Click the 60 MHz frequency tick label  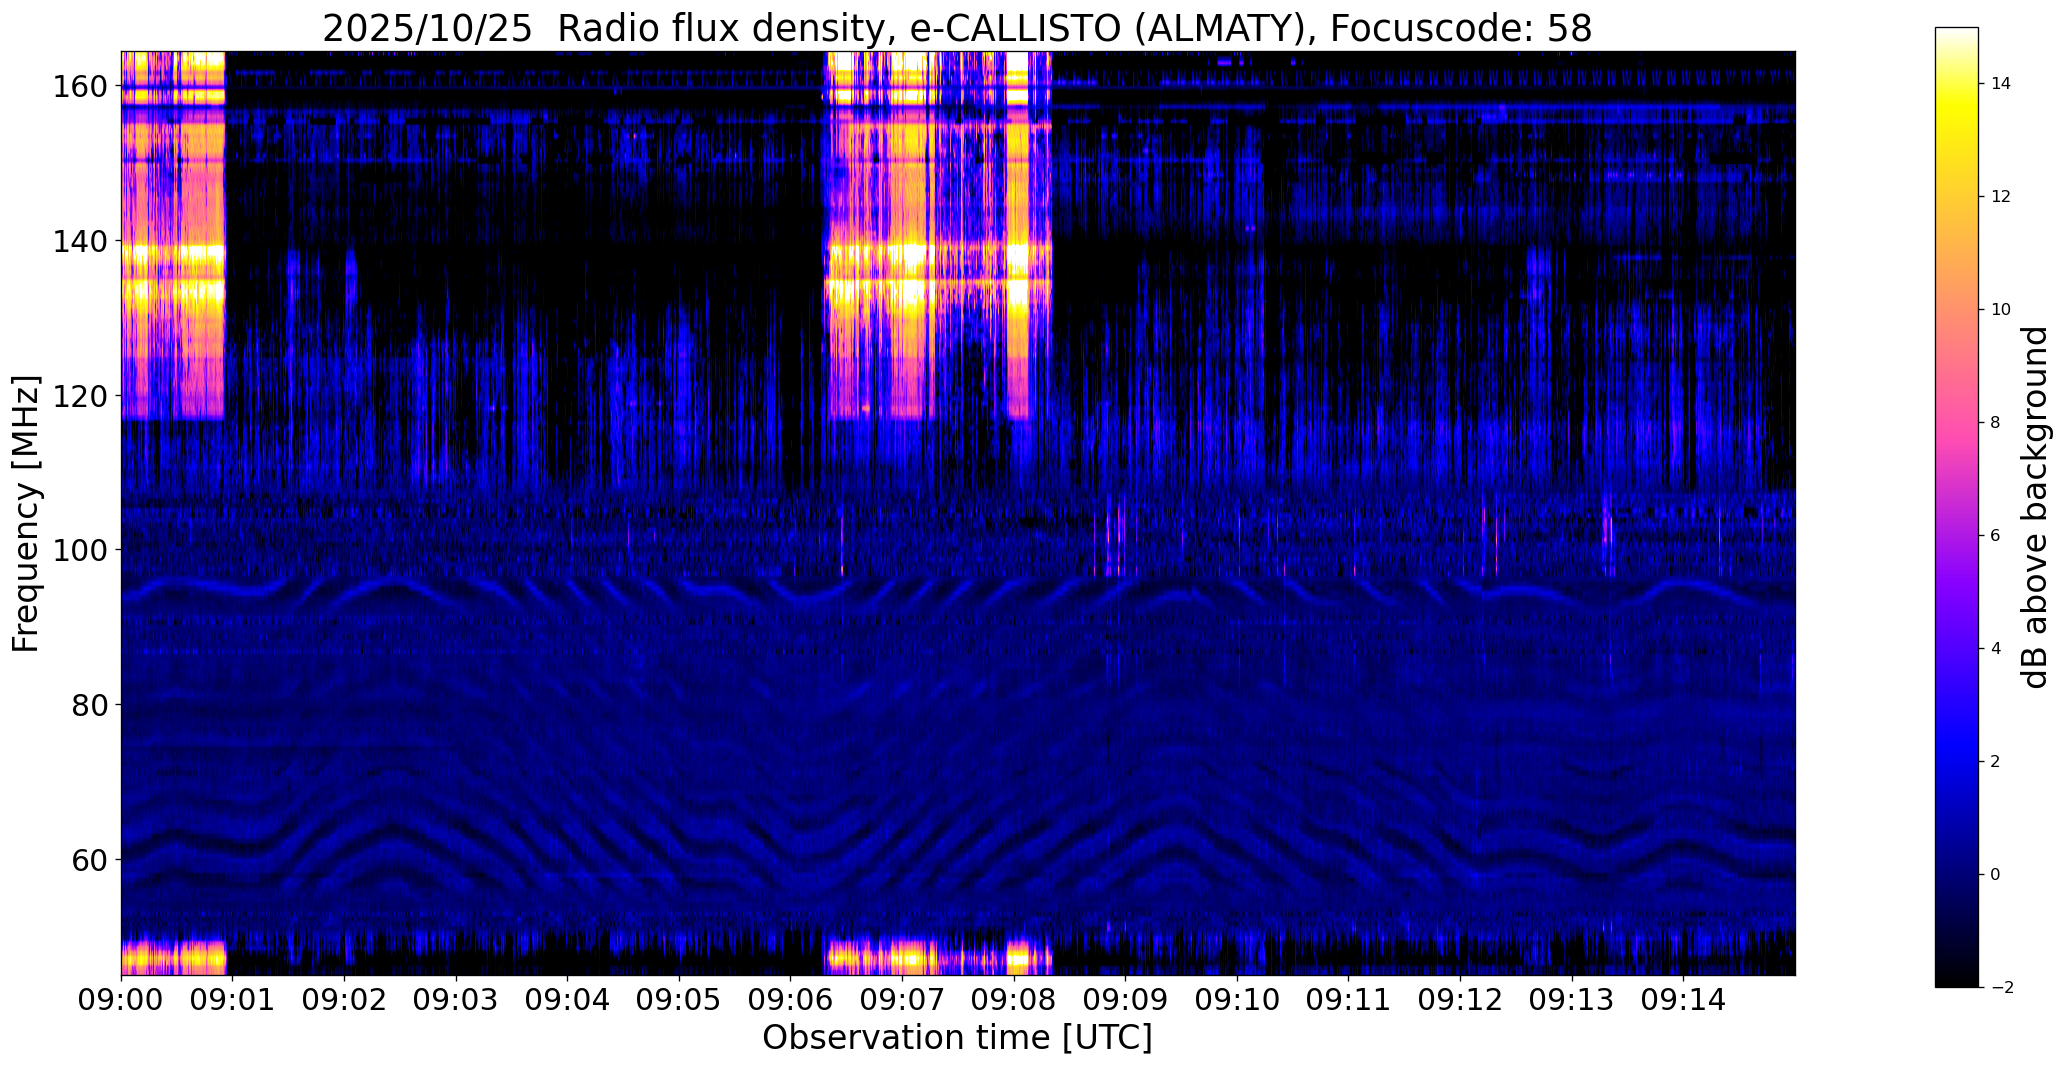click(x=89, y=859)
